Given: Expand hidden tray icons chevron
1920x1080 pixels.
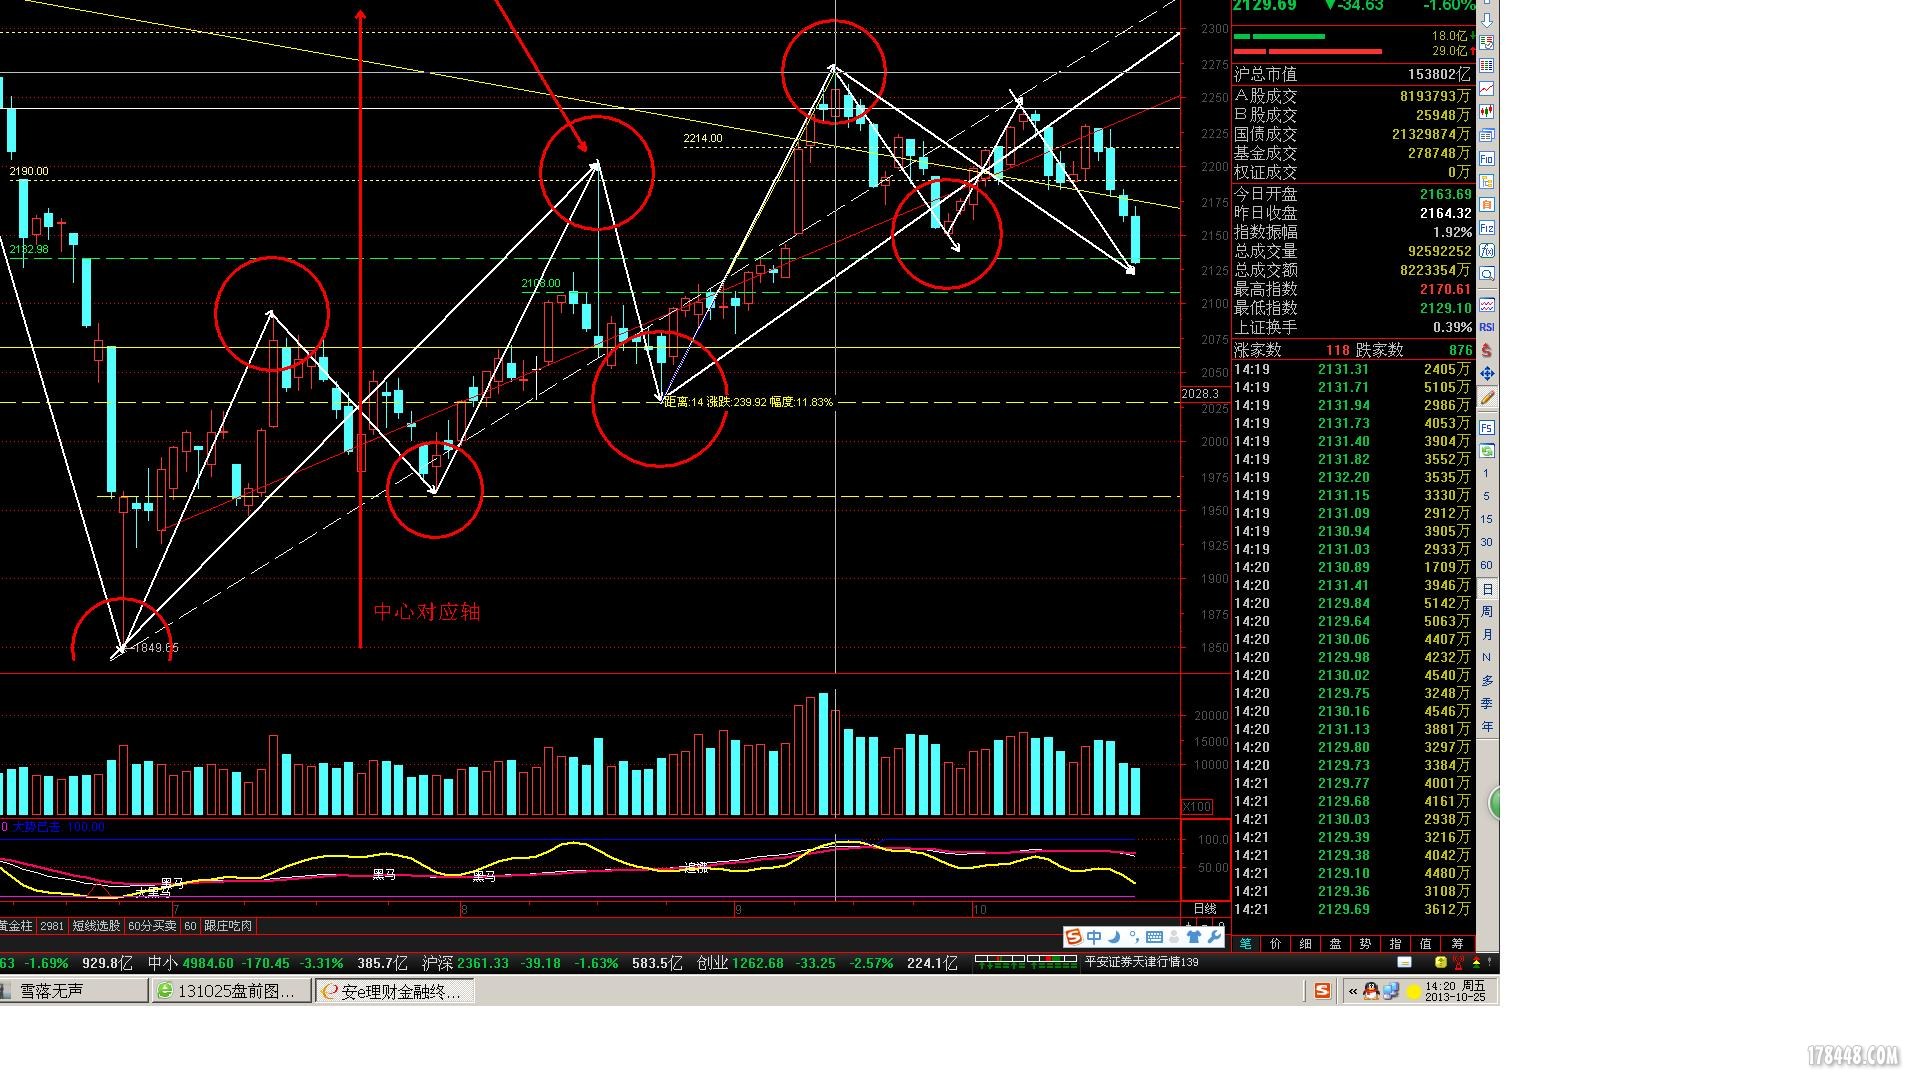Looking at the screenshot, I should pyautogui.click(x=1353, y=991).
